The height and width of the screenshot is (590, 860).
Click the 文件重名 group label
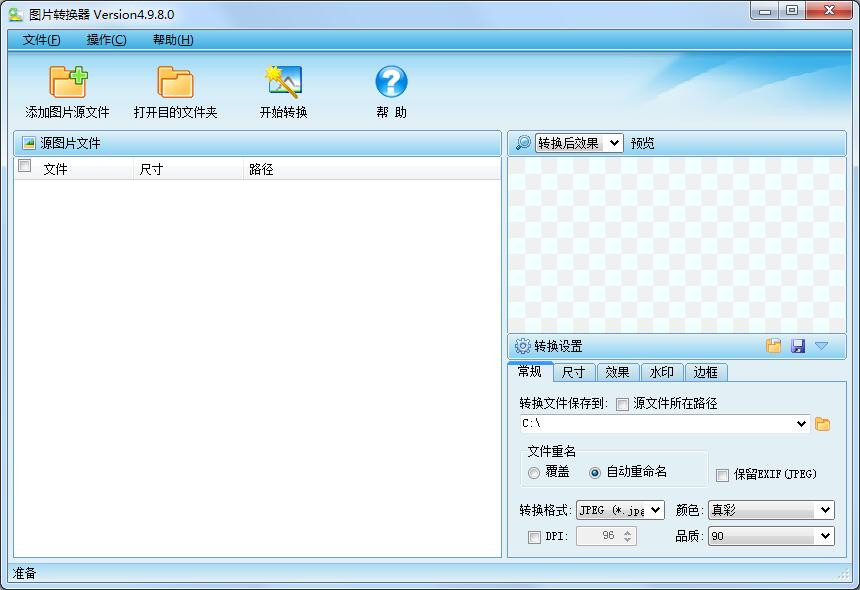pos(551,451)
